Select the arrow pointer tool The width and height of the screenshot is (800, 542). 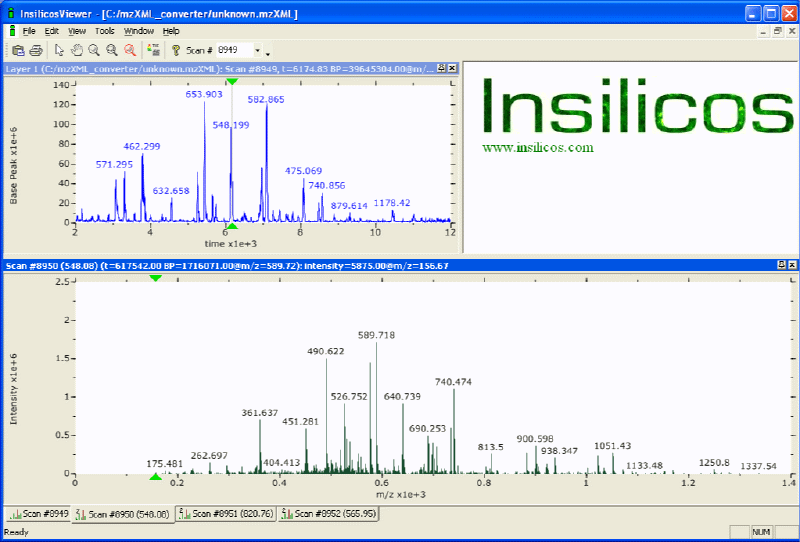click(x=59, y=50)
